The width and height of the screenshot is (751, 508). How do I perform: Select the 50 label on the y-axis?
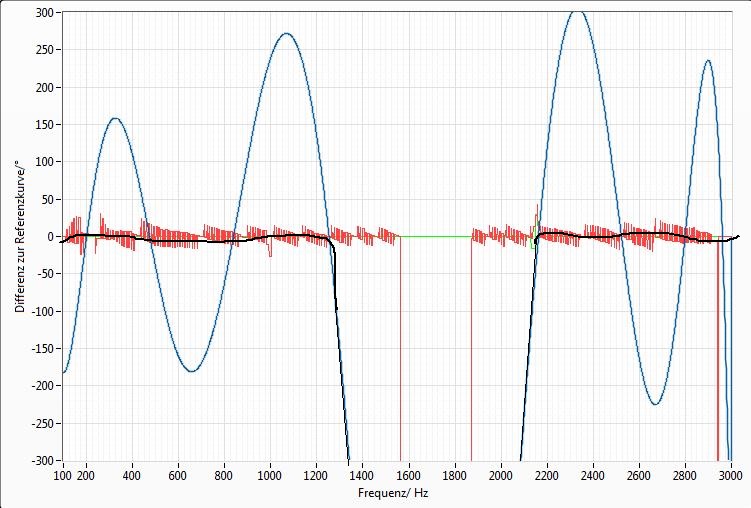(x=48, y=199)
